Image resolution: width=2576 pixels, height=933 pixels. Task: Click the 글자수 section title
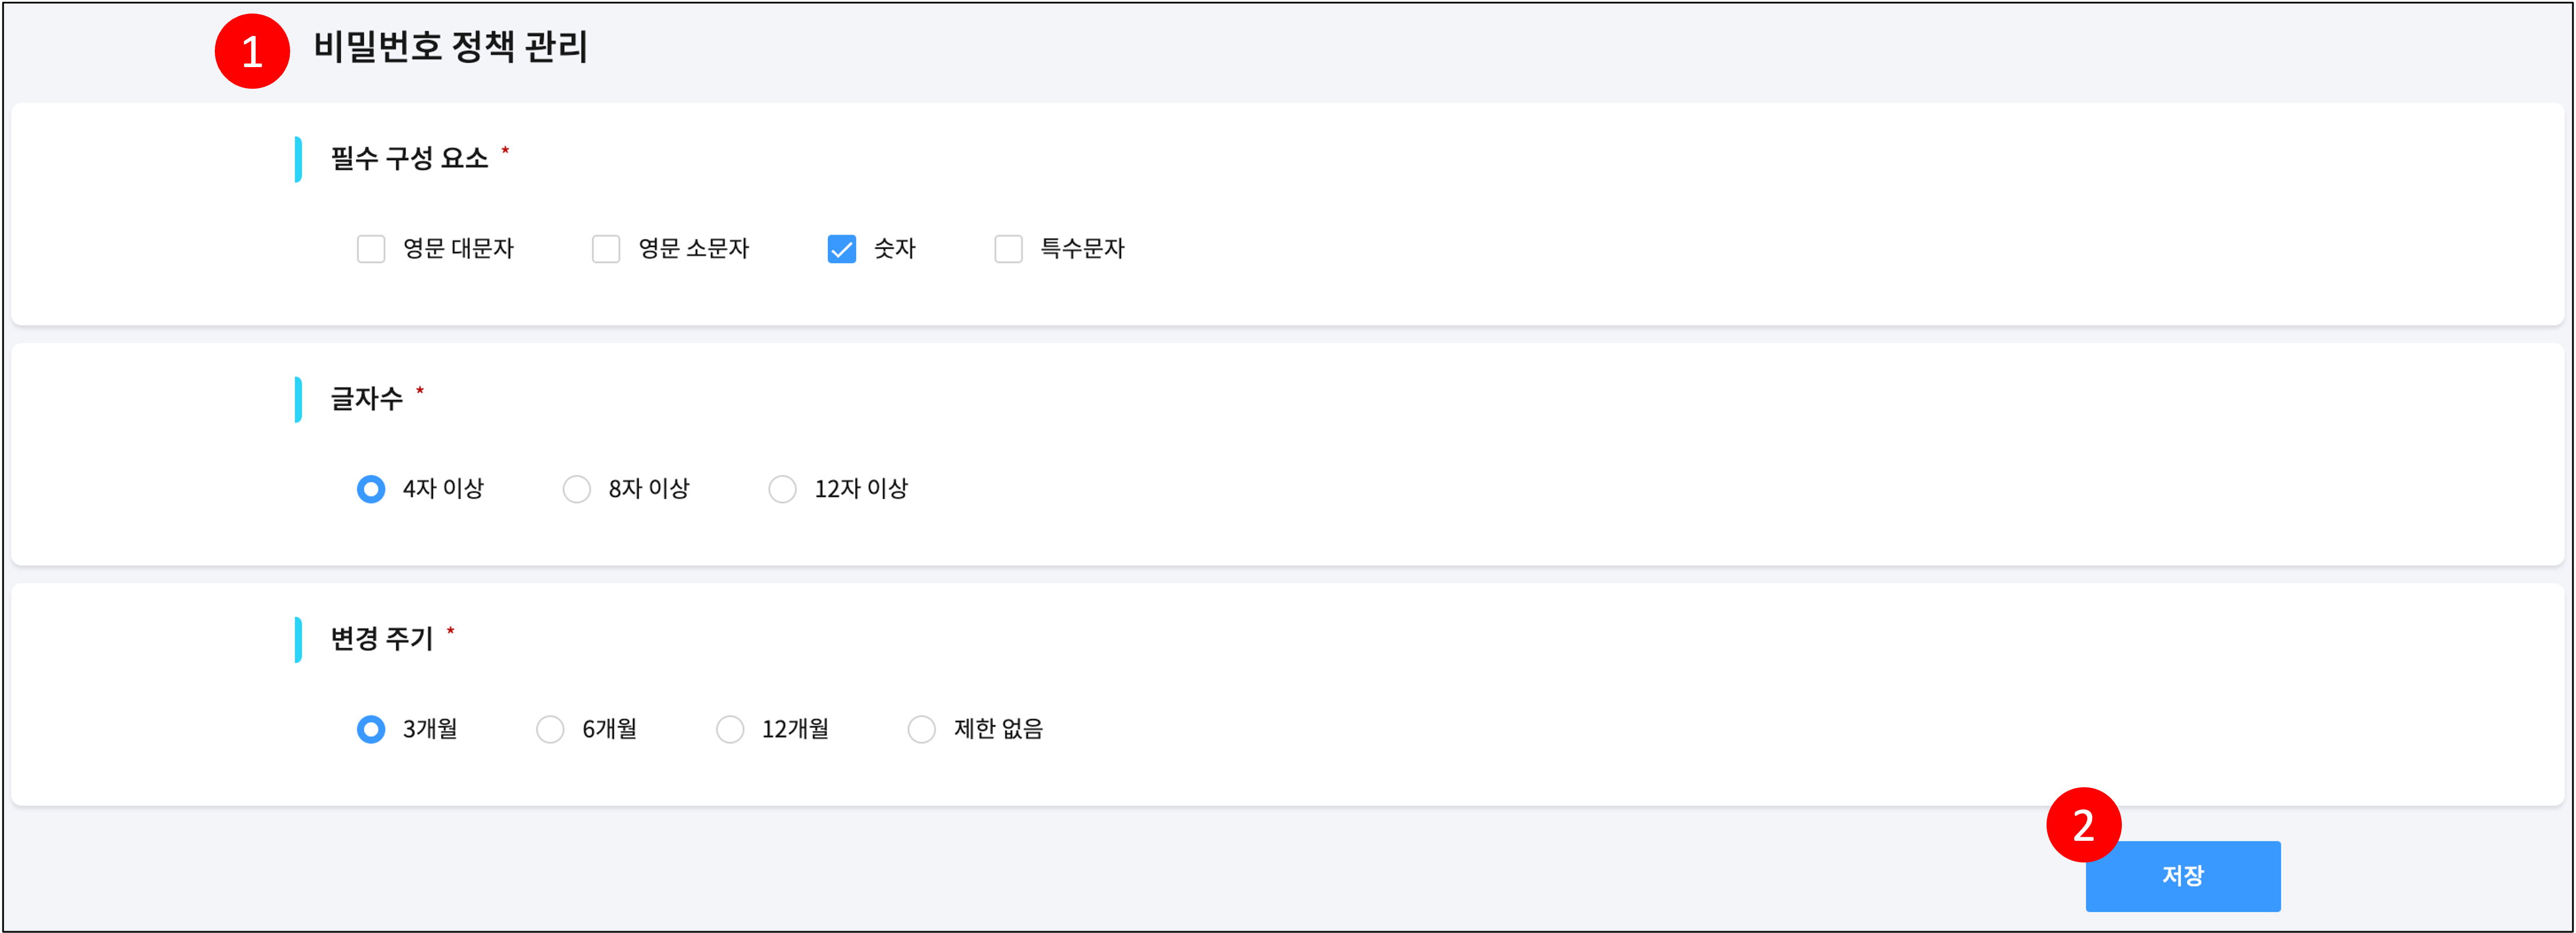coord(366,399)
